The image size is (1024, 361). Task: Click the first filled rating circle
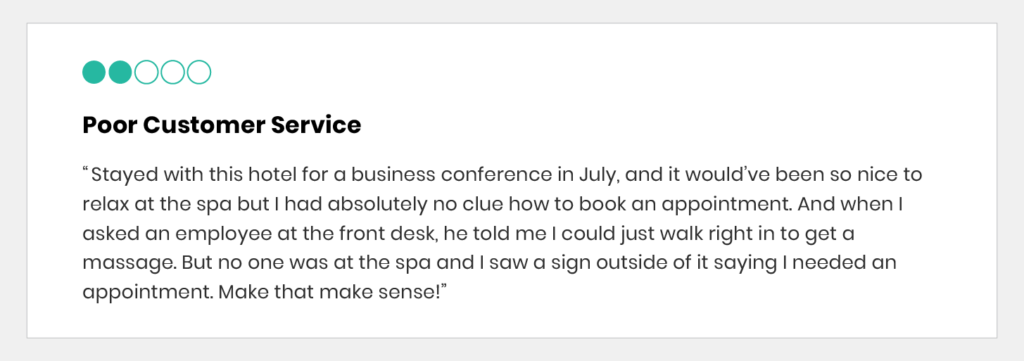point(94,72)
